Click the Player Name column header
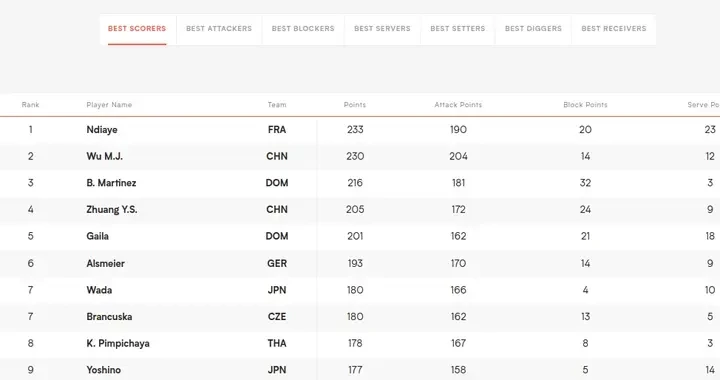The height and width of the screenshot is (380, 720). coord(109,105)
